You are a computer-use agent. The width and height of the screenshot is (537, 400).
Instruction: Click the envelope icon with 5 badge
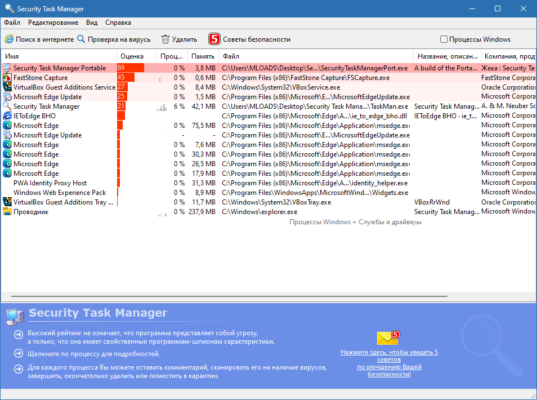pyautogui.click(x=388, y=338)
